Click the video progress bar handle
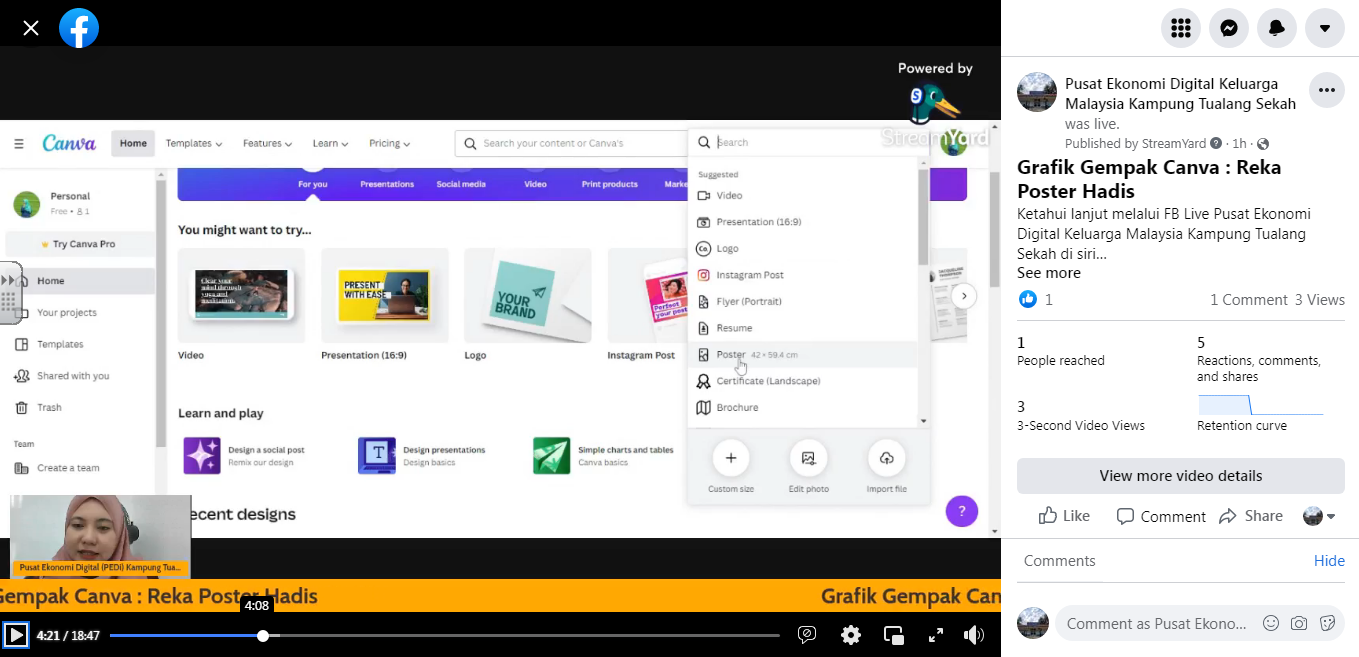This screenshot has width=1359, height=657. click(x=263, y=635)
